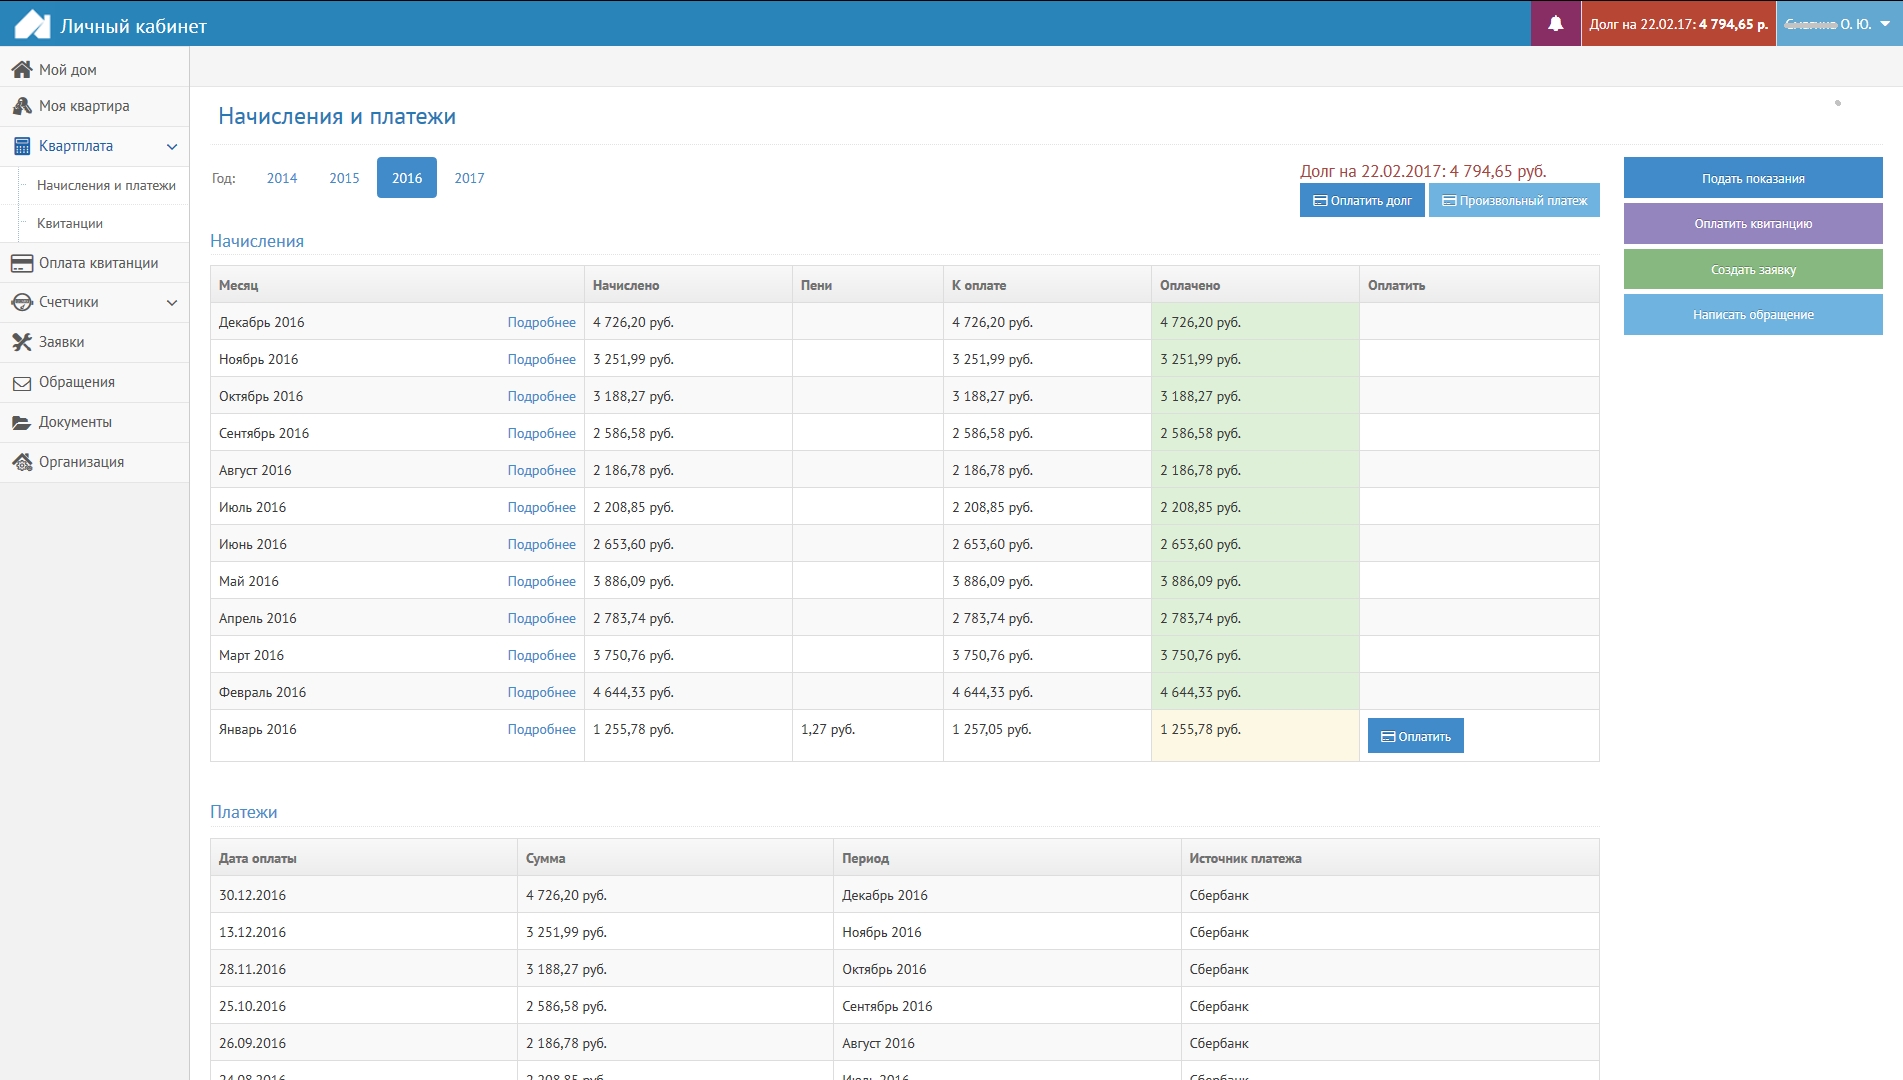Open Подробнее for Апрель 2016
The image size is (1903, 1080).
[x=541, y=619]
